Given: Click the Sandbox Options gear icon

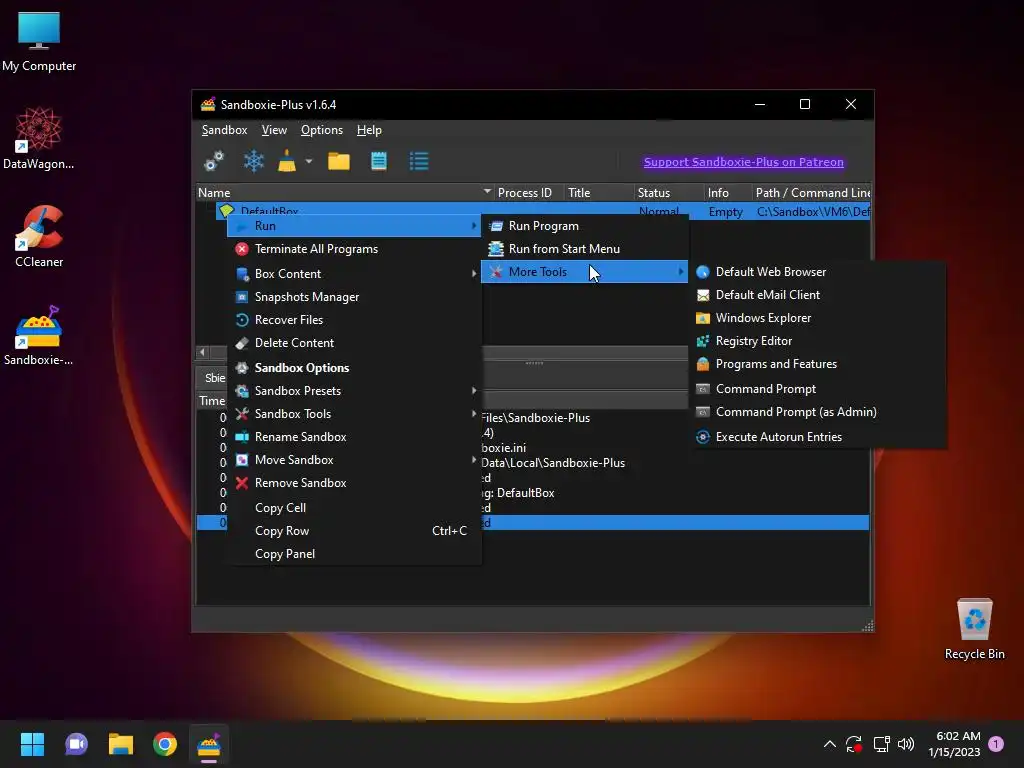Looking at the screenshot, I should (x=242, y=368).
